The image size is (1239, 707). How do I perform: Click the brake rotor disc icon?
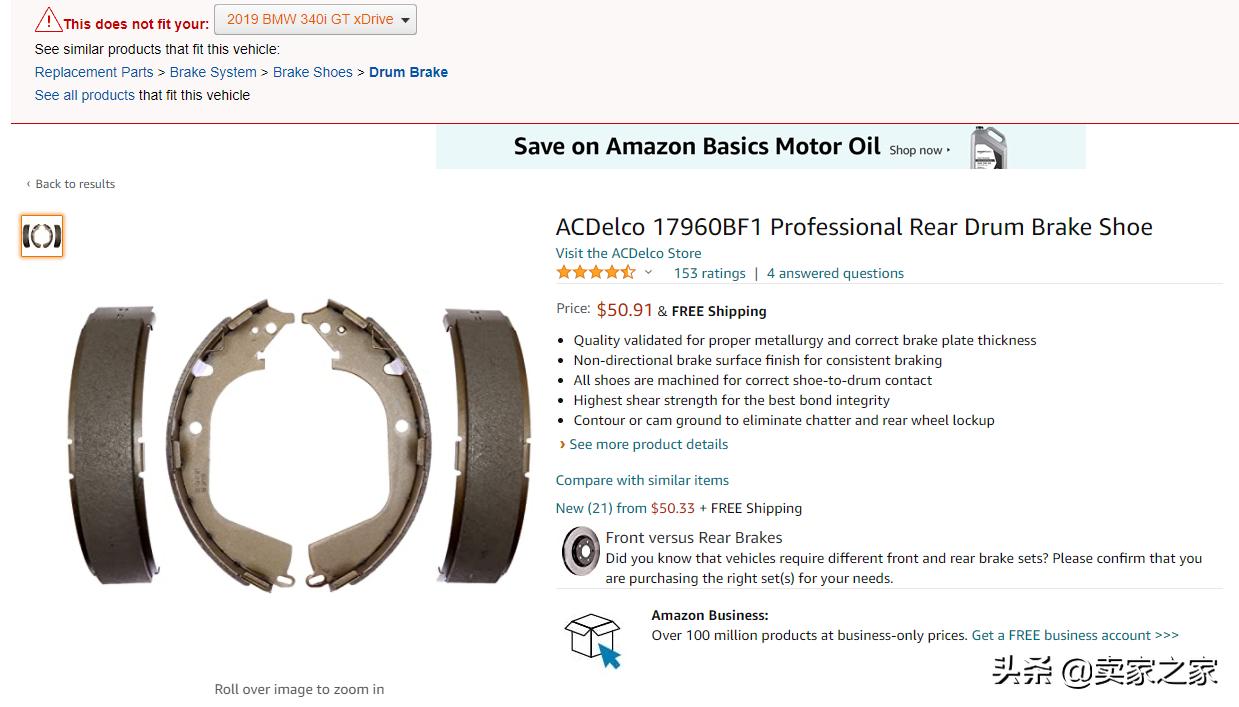[x=580, y=551]
